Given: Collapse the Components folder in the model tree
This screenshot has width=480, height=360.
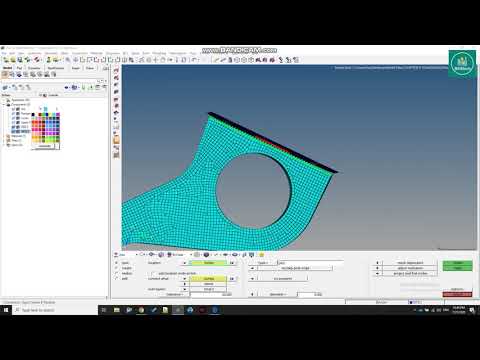Looking at the screenshot, I should pos(4,105).
